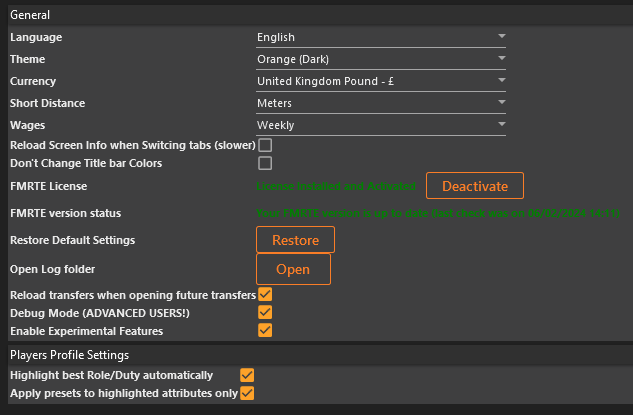Image resolution: width=633 pixels, height=415 pixels.
Task: Toggle Apply presets to highlighted attributes only
Action: (247, 393)
